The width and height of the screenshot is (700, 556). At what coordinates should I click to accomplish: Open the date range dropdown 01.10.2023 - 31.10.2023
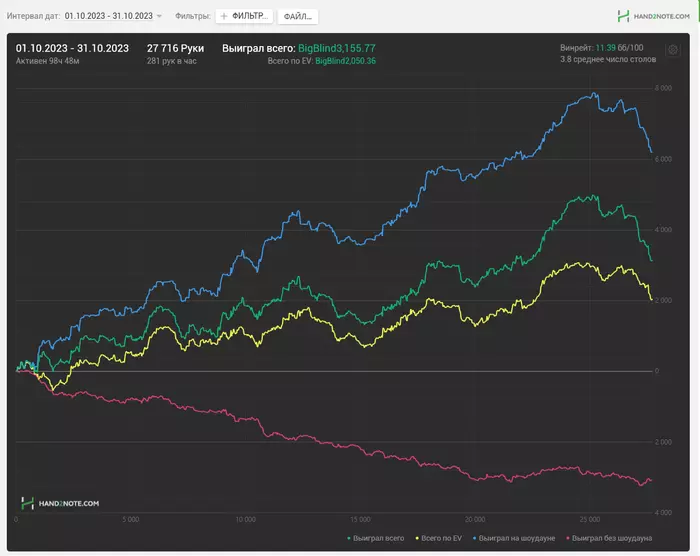[109, 17]
